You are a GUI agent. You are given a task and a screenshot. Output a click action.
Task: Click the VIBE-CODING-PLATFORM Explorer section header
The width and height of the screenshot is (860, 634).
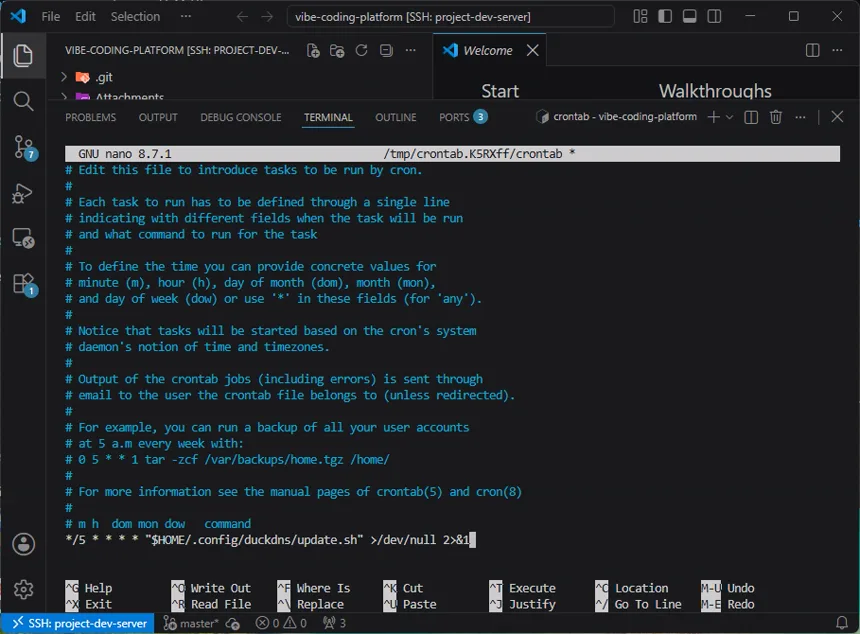click(177, 50)
